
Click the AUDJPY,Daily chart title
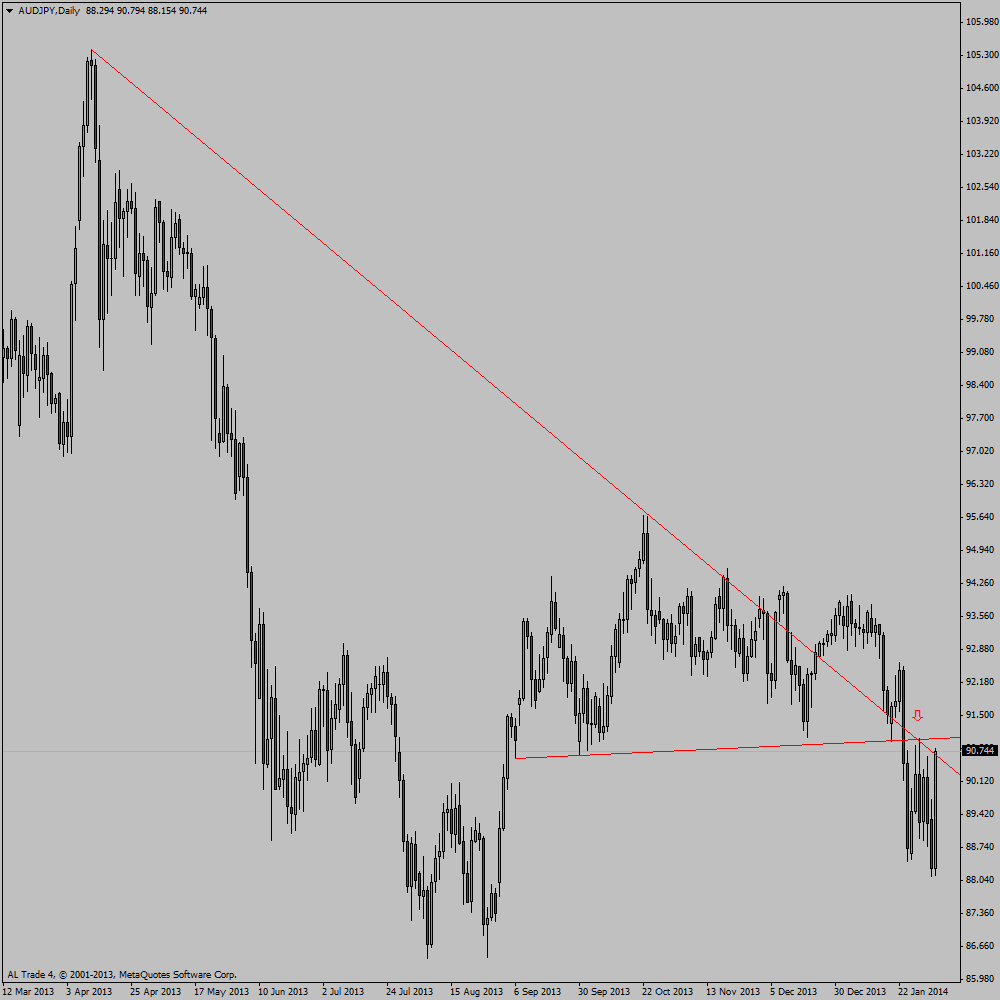click(x=49, y=11)
